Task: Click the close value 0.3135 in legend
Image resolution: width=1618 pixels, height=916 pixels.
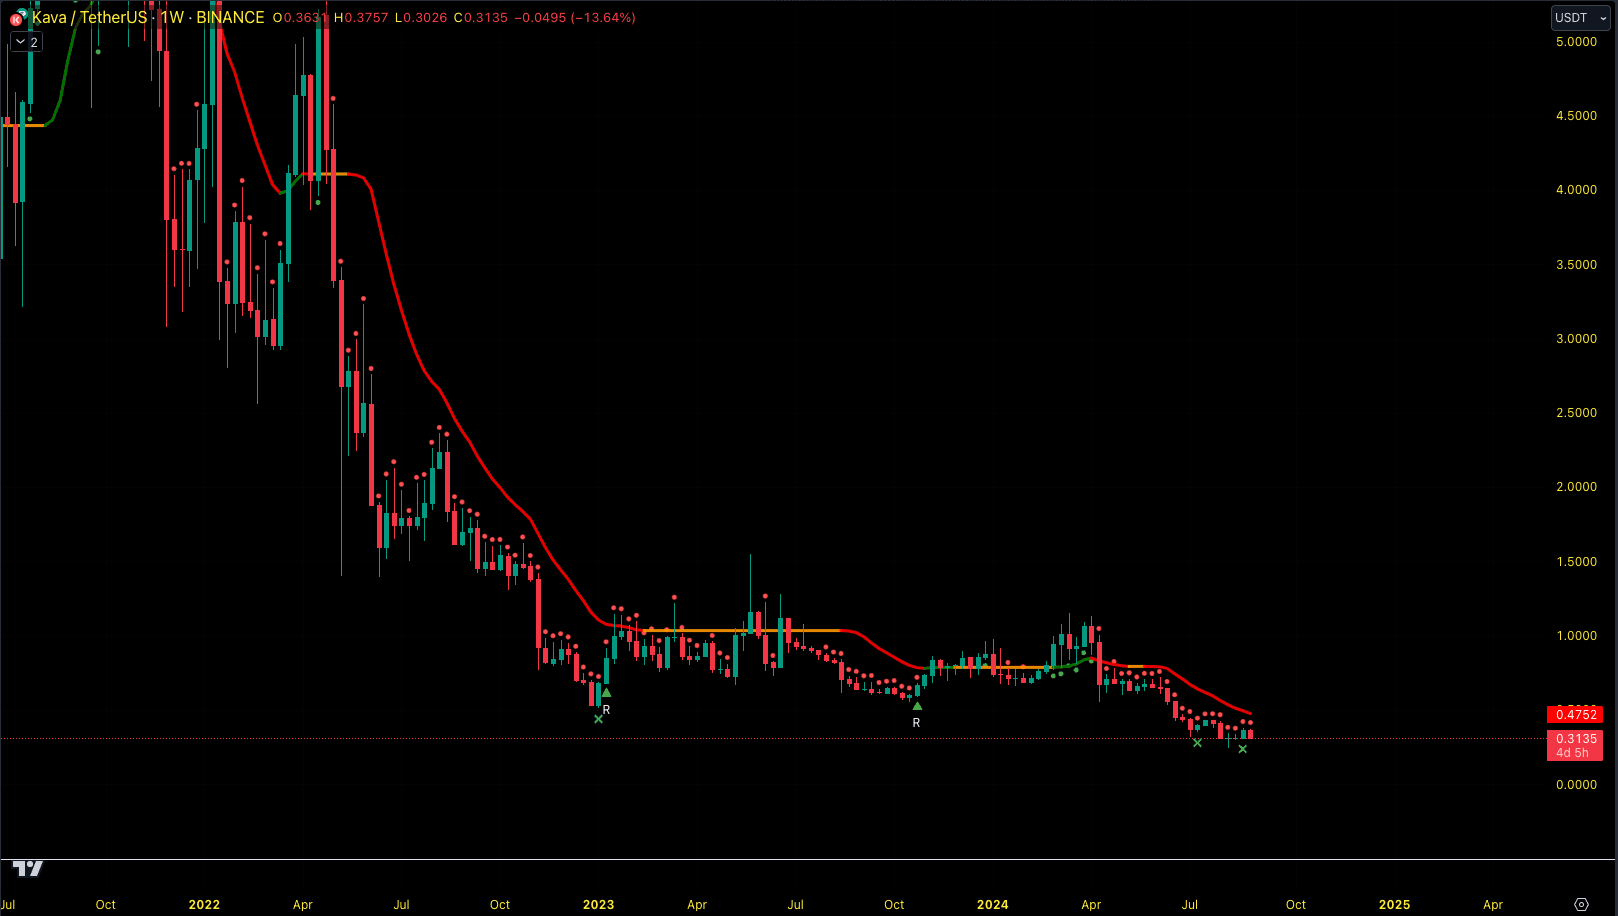Action: (x=485, y=18)
